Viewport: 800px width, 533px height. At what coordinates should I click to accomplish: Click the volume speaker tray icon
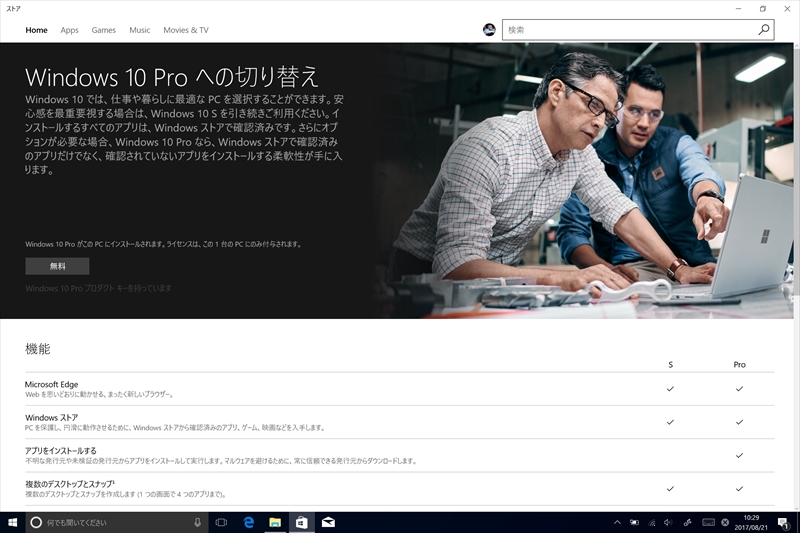668,522
